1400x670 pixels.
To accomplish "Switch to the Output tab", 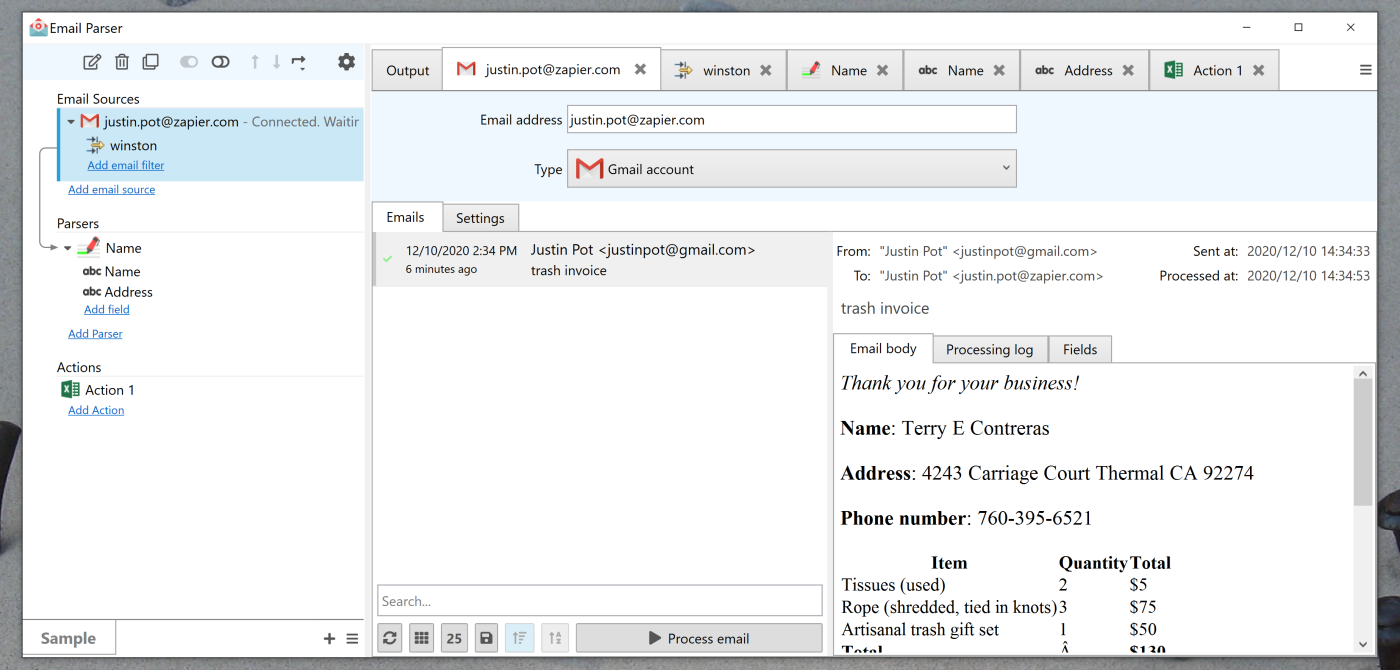I will (408, 71).
